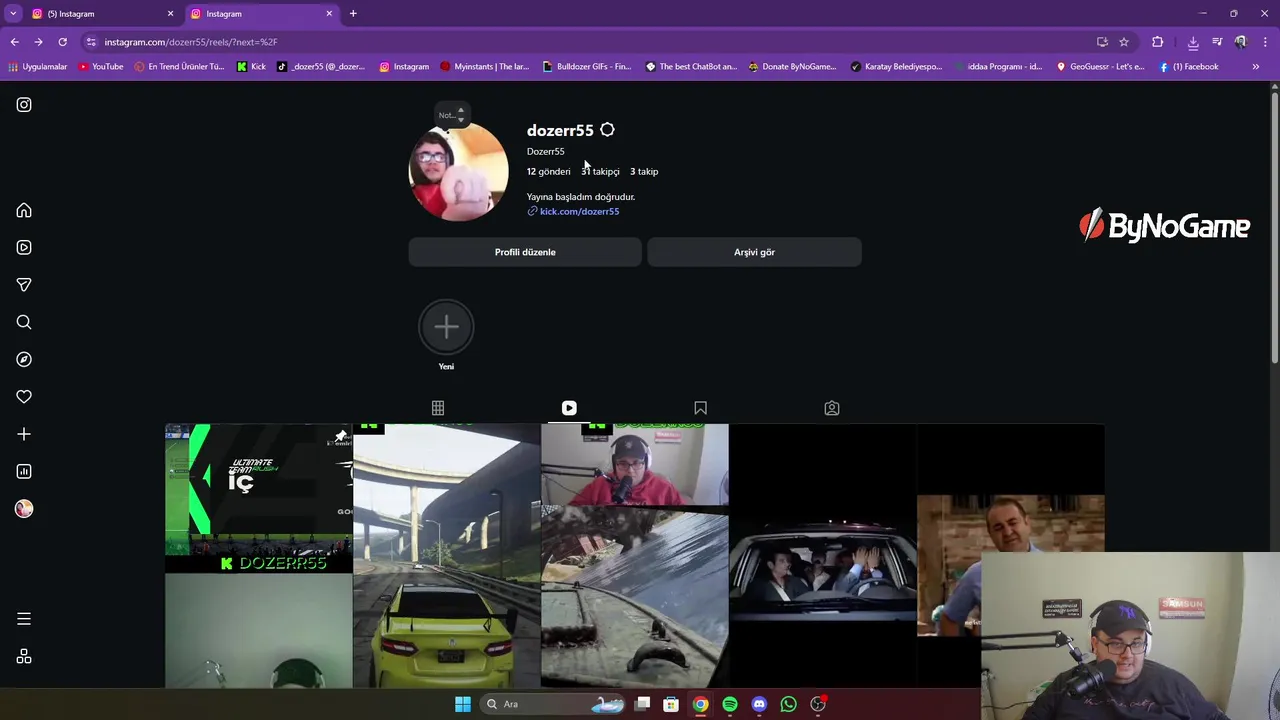Click the note bubble above the avatar
Image resolution: width=1280 pixels, height=720 pixels.
(x=452, y=113)
